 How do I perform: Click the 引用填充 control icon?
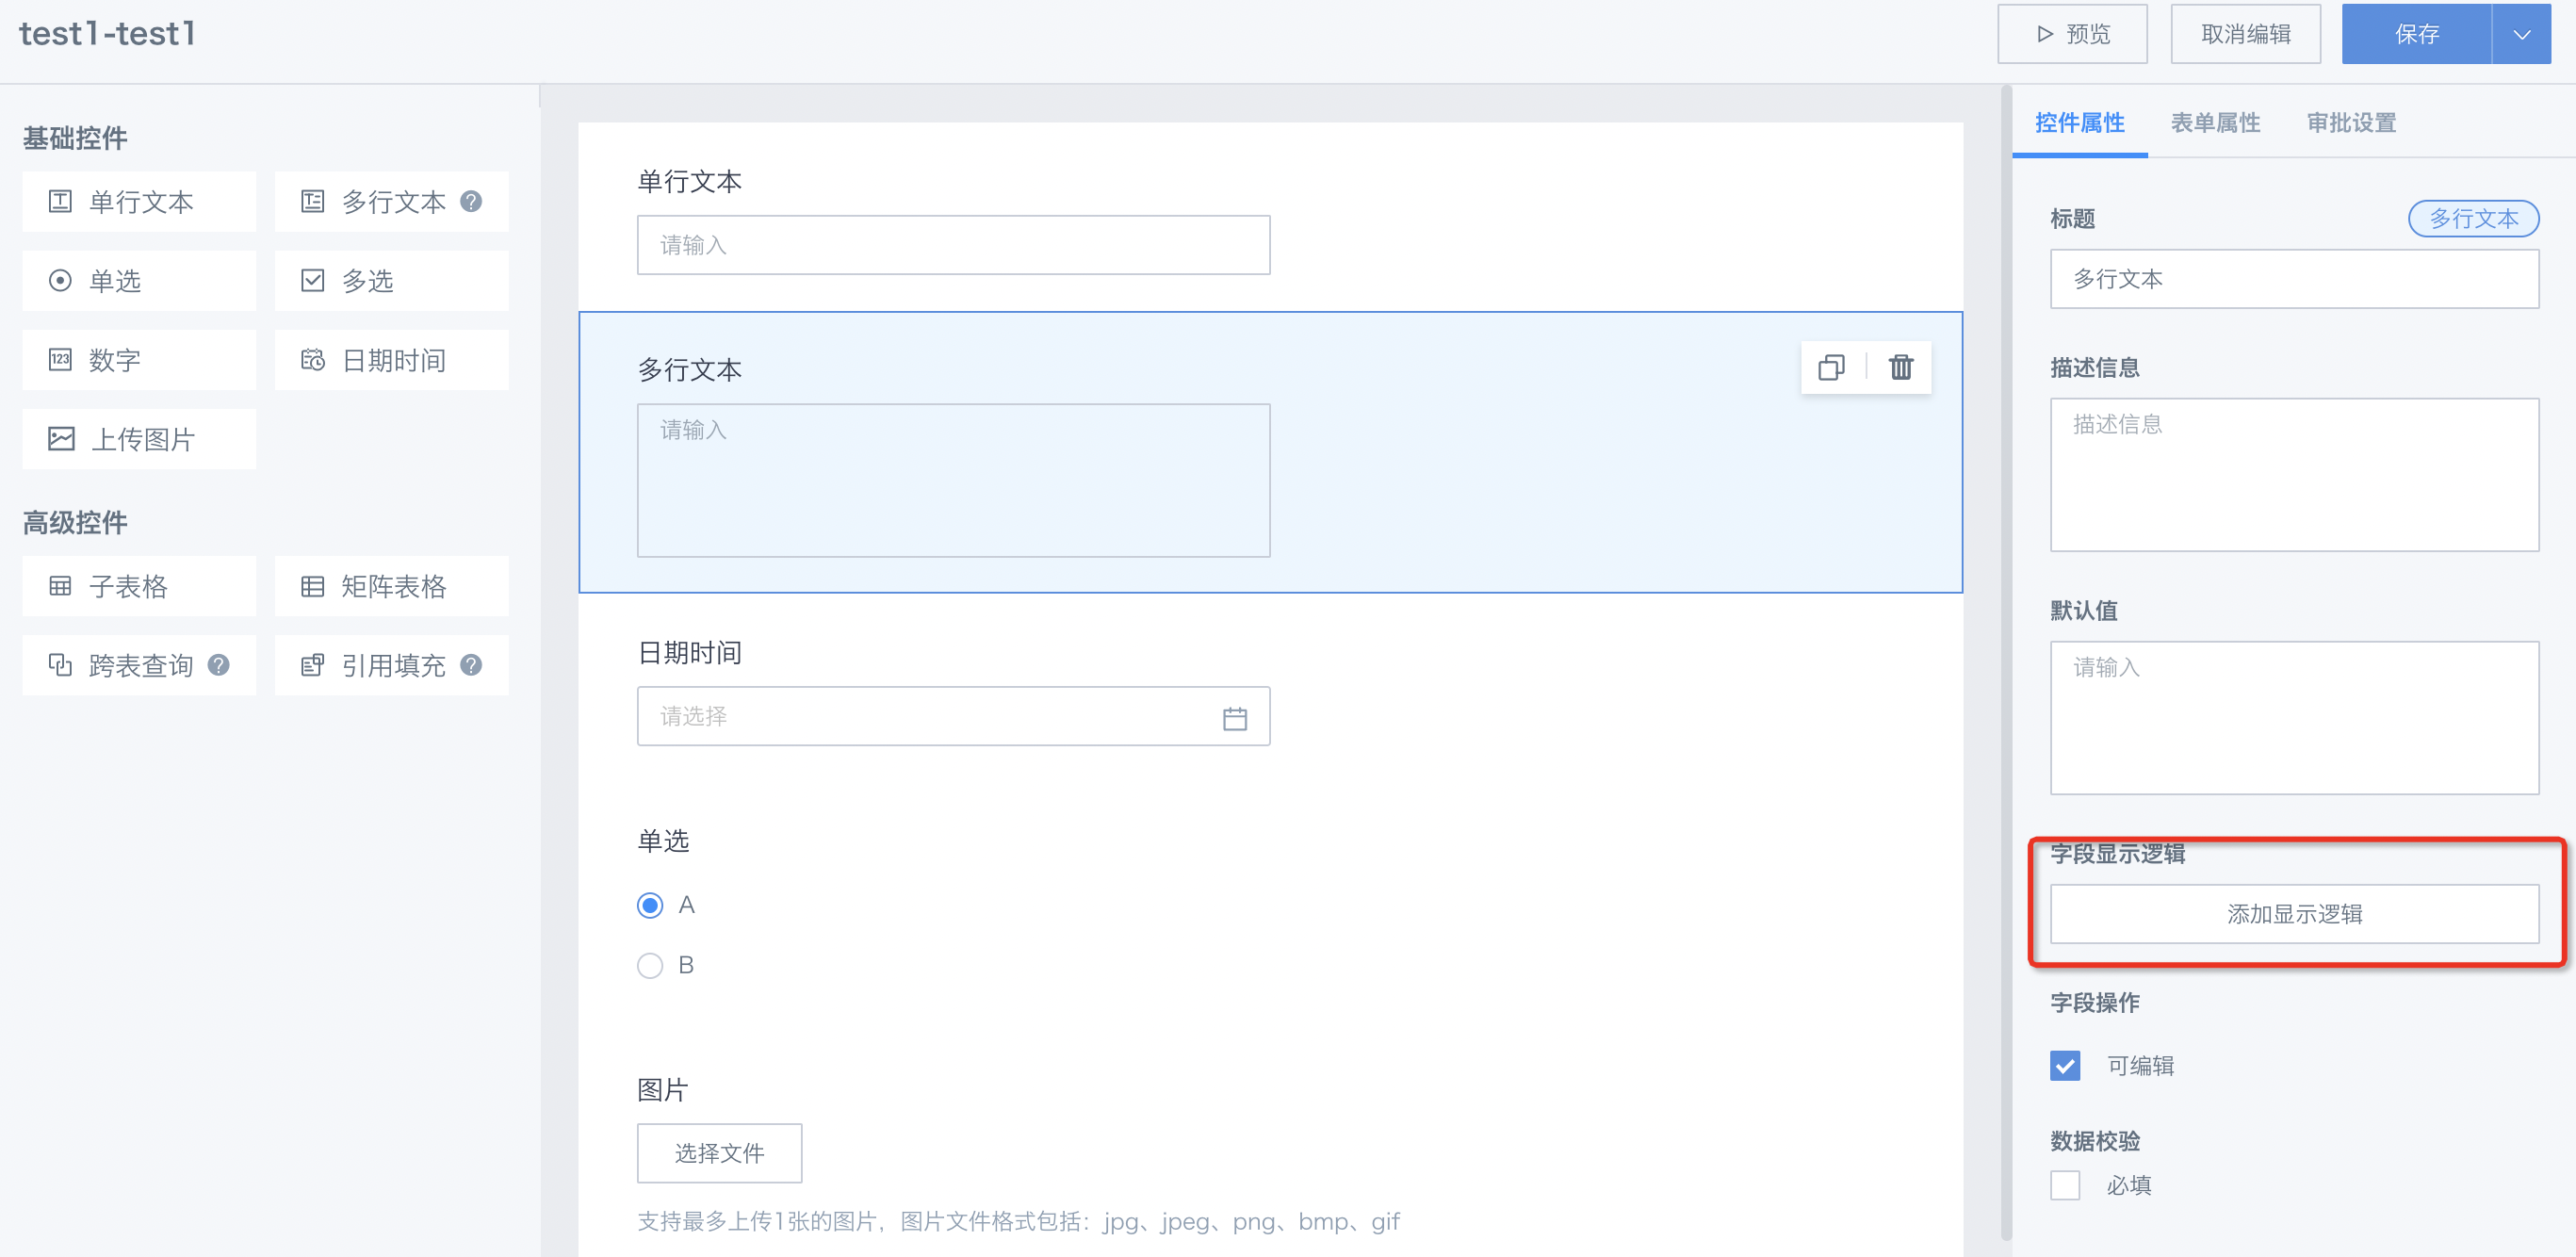point(313,664)
